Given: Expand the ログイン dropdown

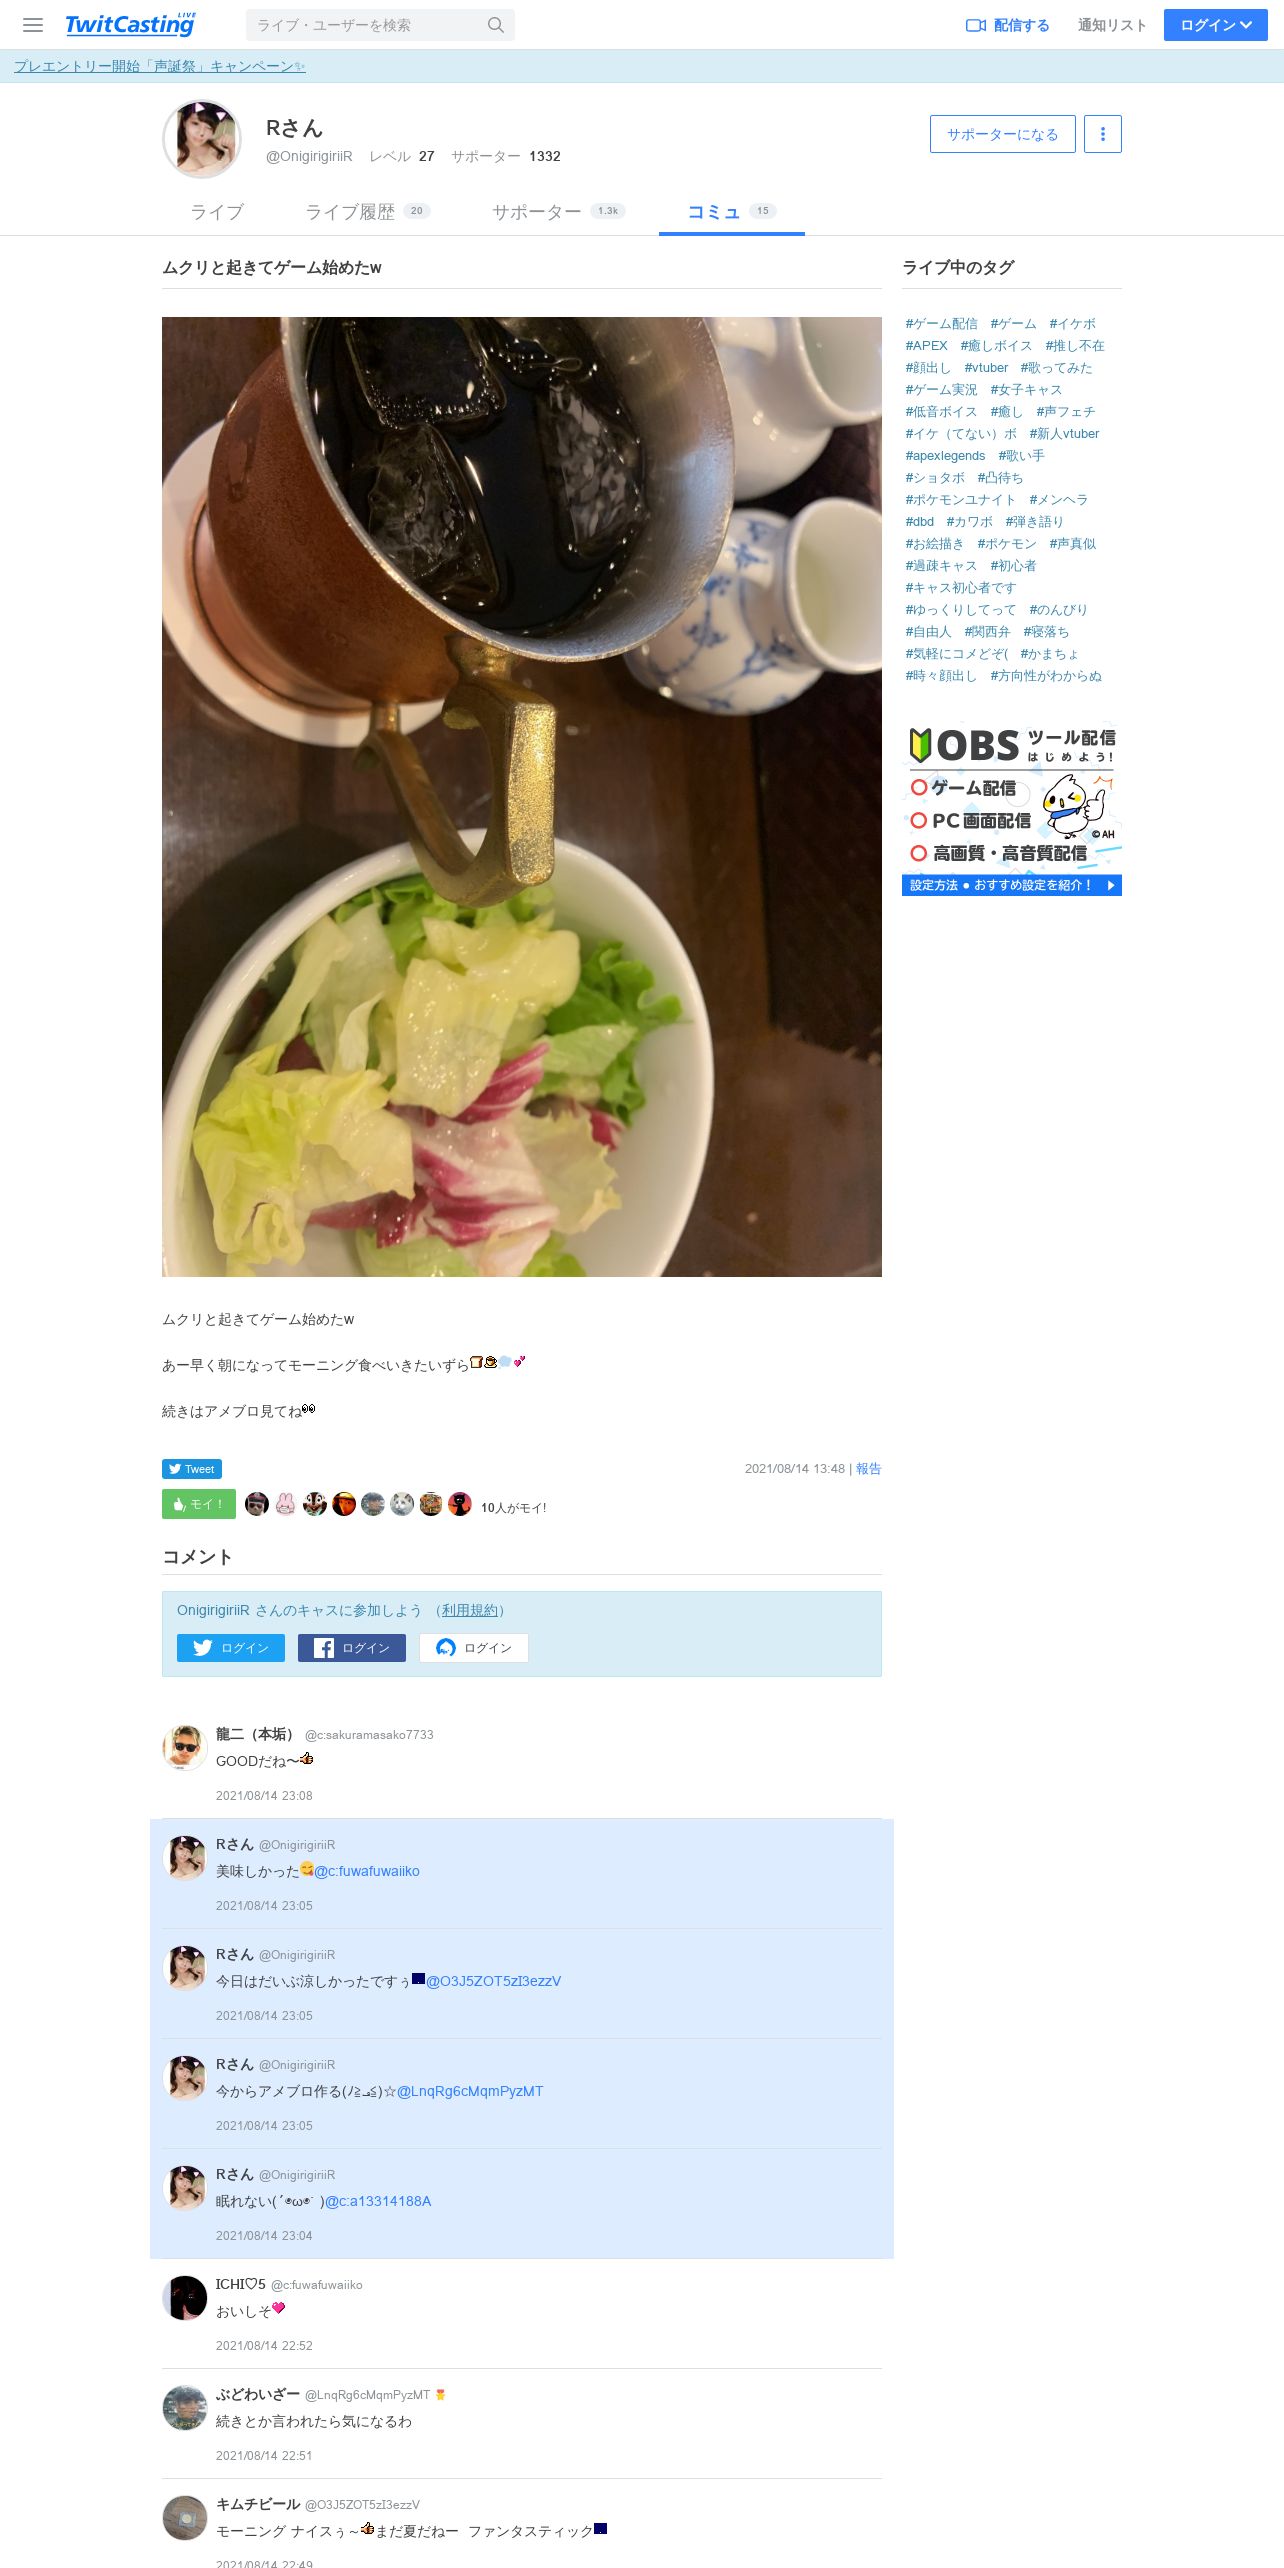Looking at the screenshot, I should [x=1216, y=25].
